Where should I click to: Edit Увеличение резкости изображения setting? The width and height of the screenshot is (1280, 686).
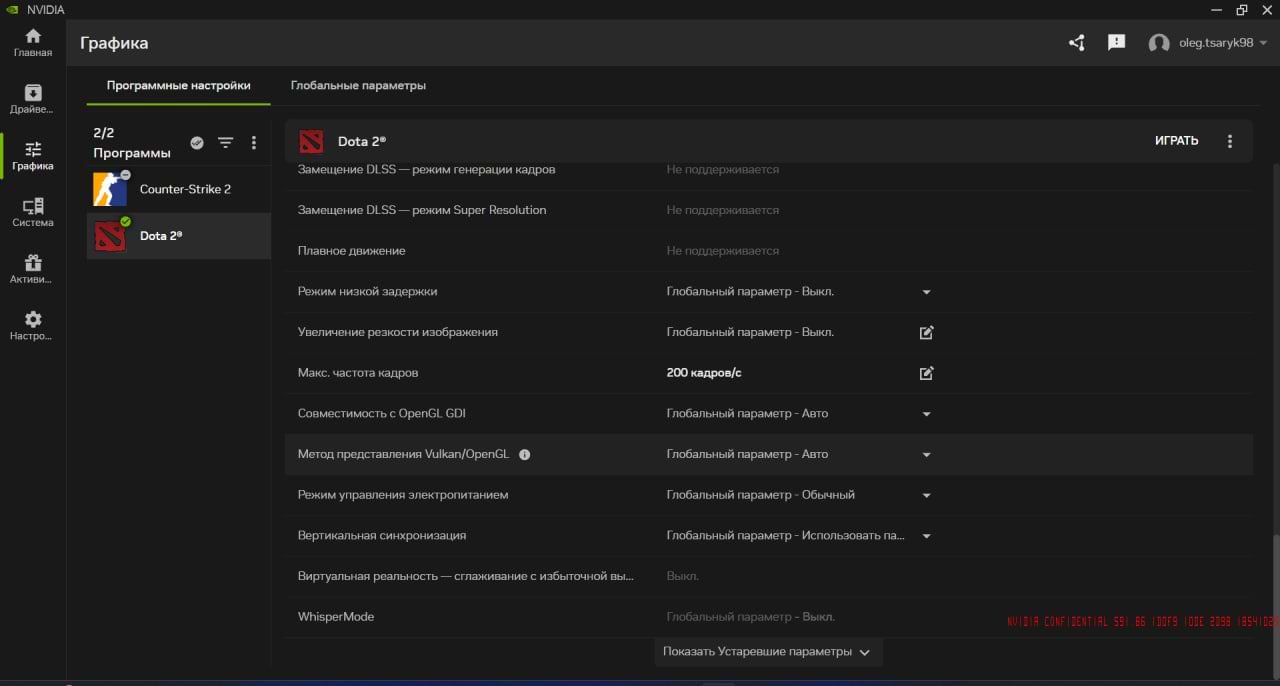pyautogui.click(x=926, y=332)
